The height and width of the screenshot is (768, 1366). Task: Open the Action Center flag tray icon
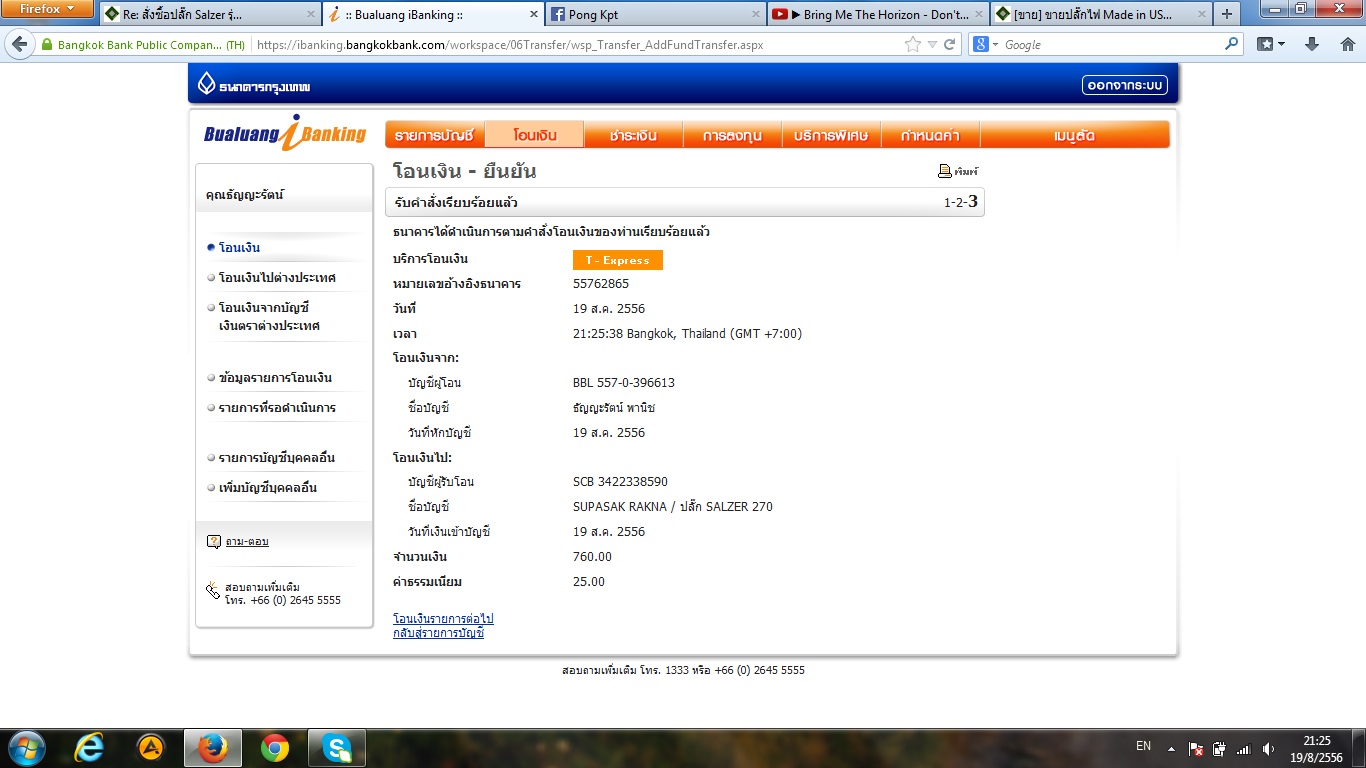(x=1195, y=749)
